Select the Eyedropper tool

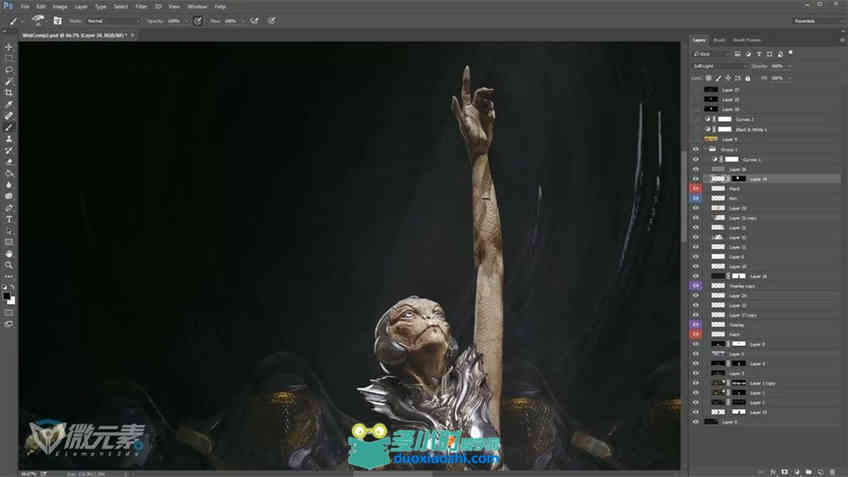click(x=9, y=104)
